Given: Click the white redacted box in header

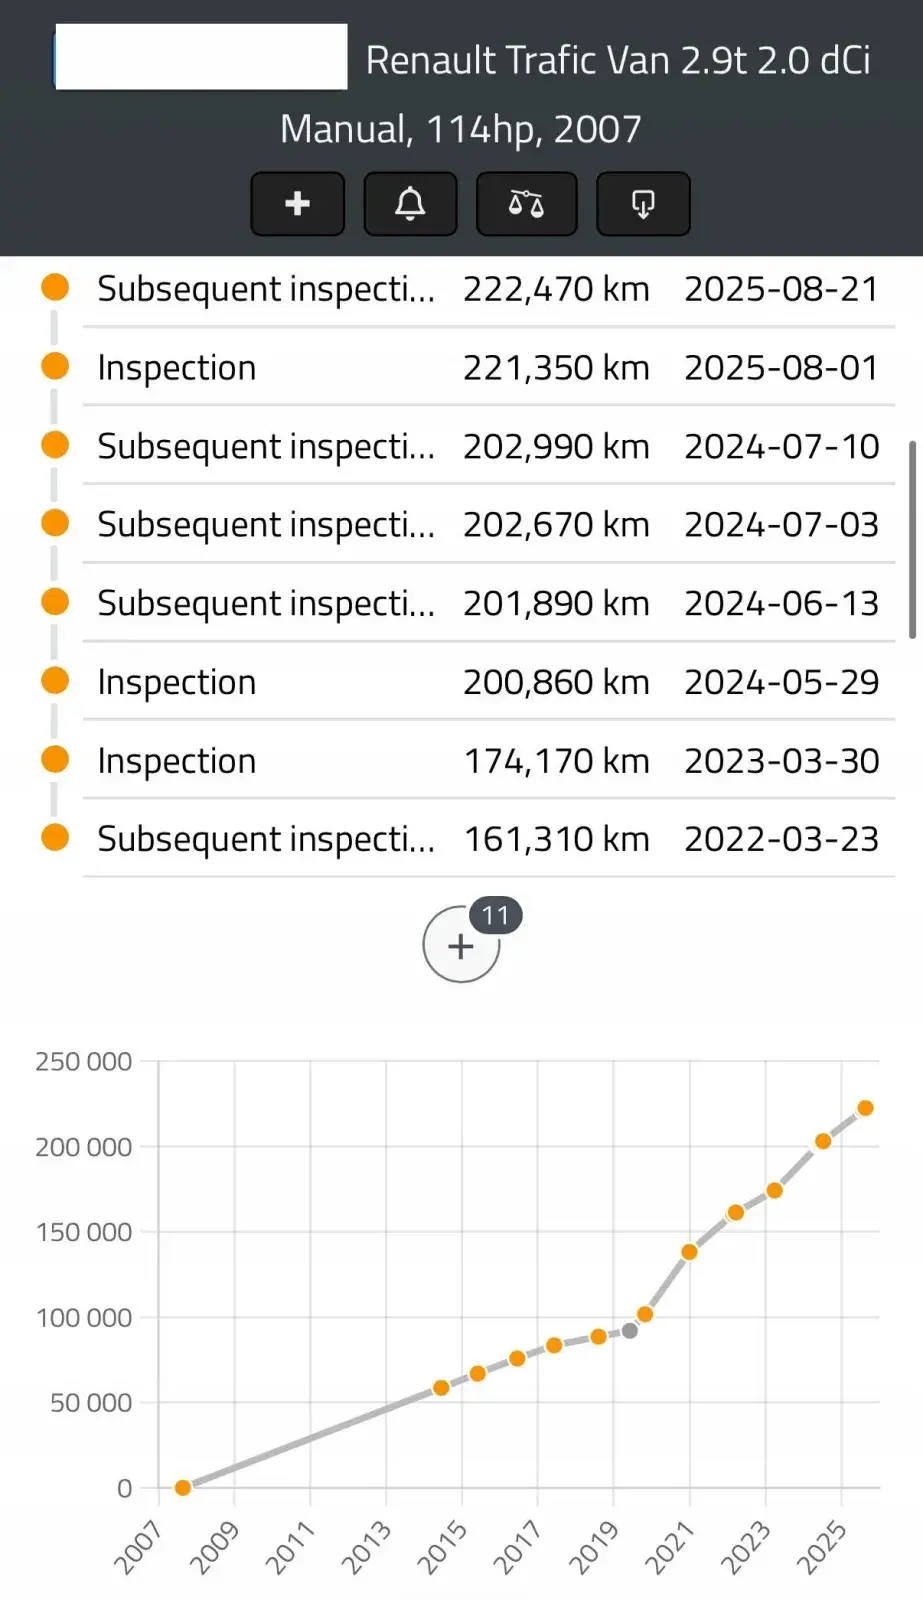Looking at the screenshot, I should click(x=201, y=57).
